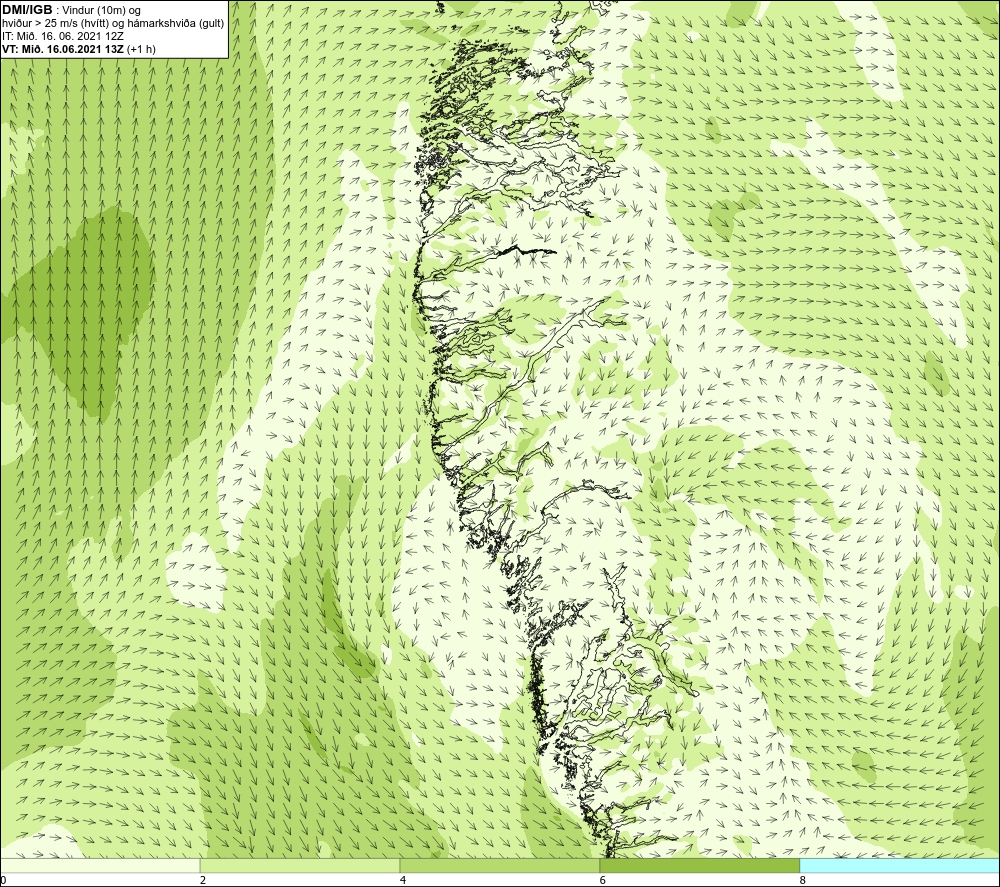Image resolution: width=1000 pixels, height=887 pixels.
Task: Click the 'VT: Mið. 16.06.2021 13Z' line
Action: tap(64, 49)
